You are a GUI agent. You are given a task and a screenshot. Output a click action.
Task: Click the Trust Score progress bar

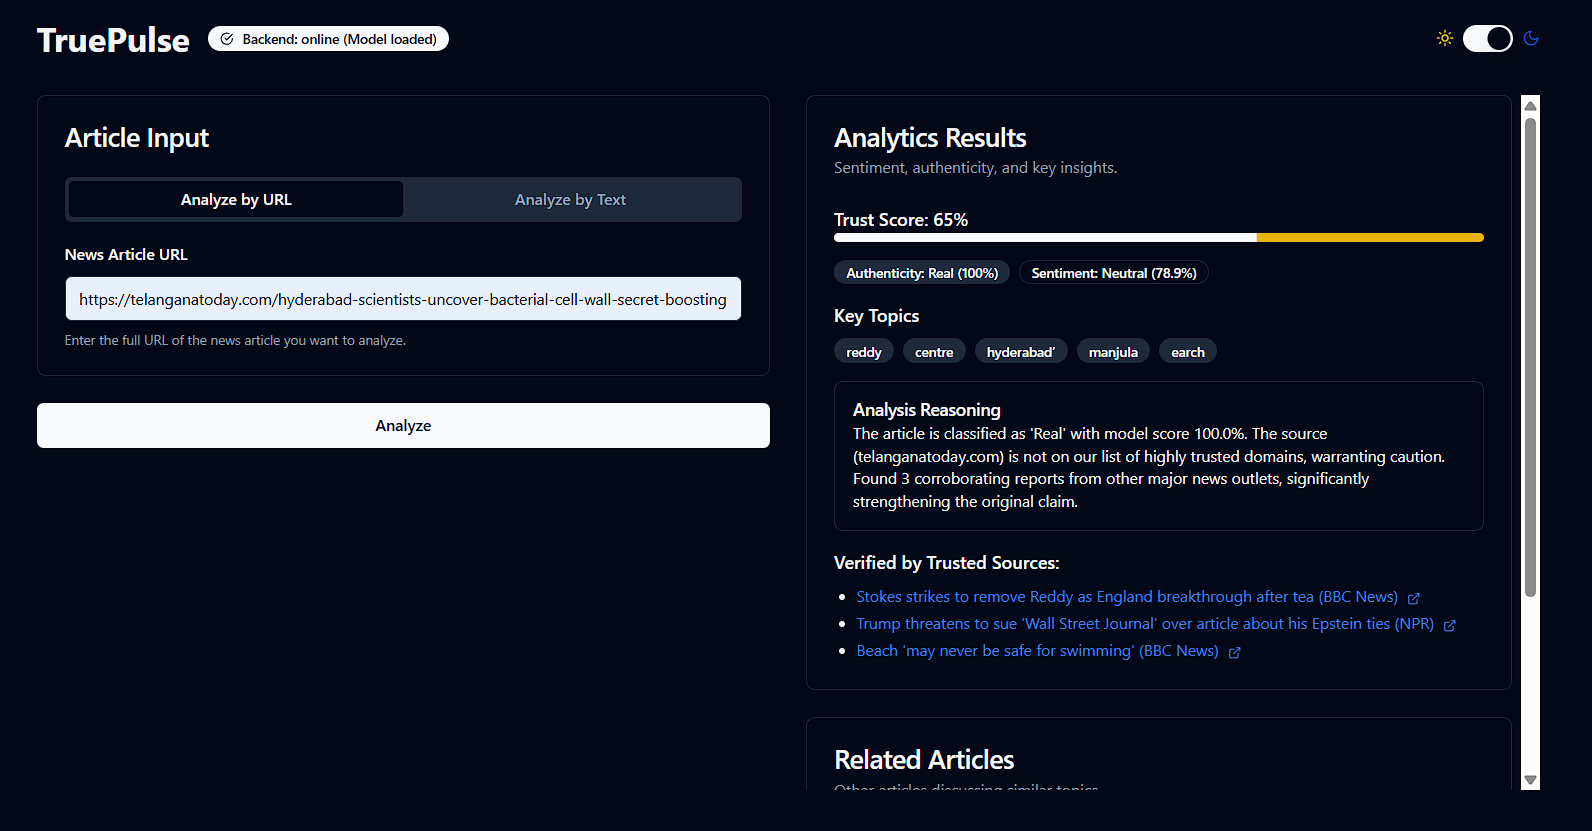coord(1158,238)
